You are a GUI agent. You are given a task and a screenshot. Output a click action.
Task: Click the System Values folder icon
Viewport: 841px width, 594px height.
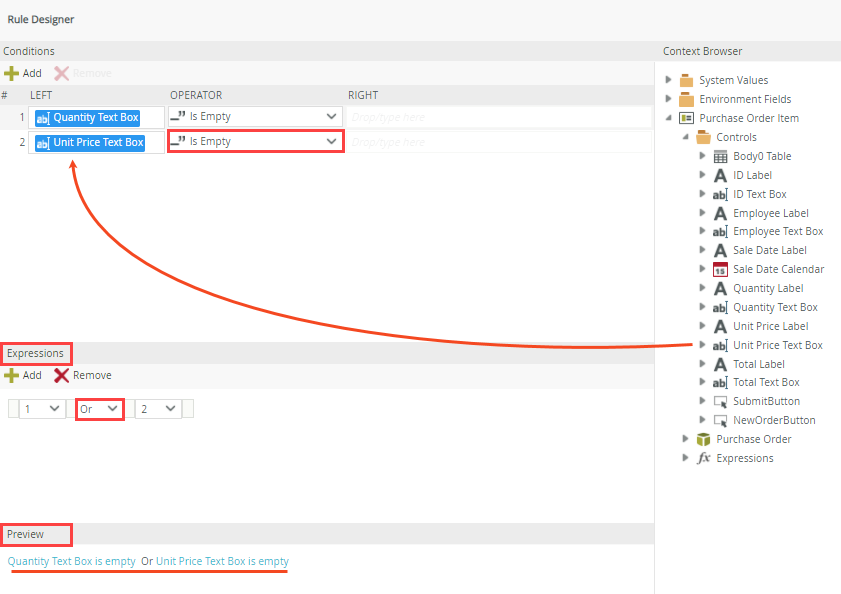click(x=686, y=80)
